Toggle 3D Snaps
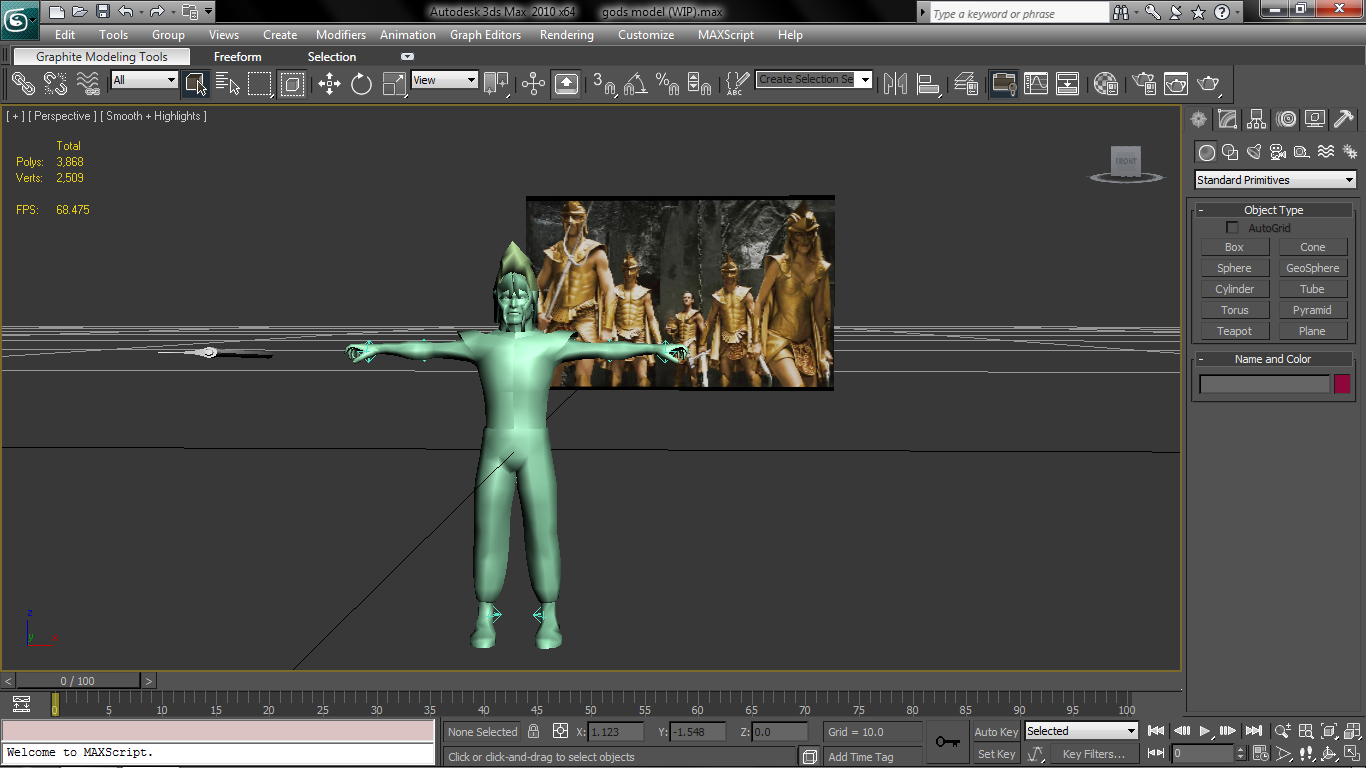Viewport: 1366px width, 768px height. (x=604, y=84)
